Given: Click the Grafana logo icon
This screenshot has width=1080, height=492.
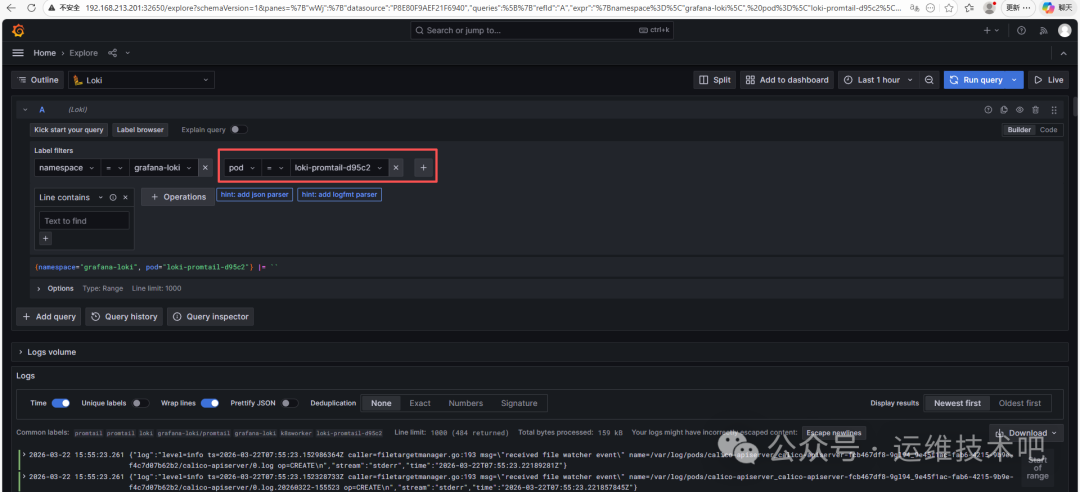Looking at the screenshot, I should pos(19,31).
